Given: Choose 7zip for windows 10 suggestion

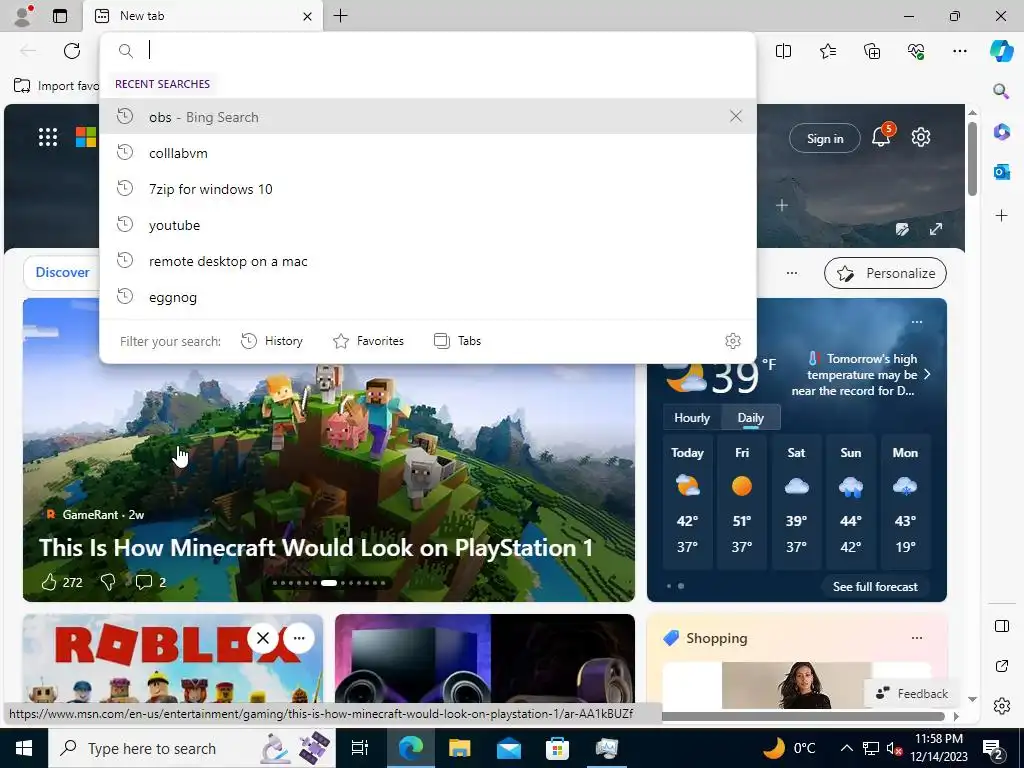Looking at the screenshot, I should point(428,189).
